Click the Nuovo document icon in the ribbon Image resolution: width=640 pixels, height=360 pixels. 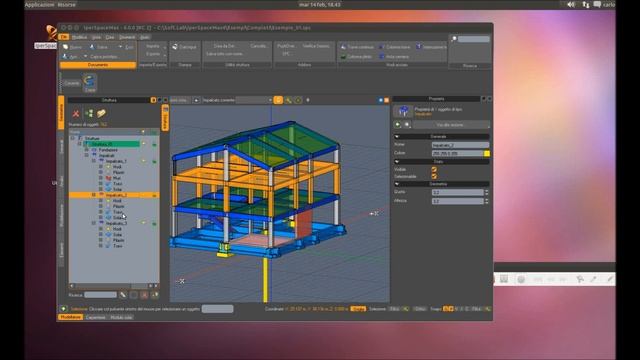(x=66, y=47)
